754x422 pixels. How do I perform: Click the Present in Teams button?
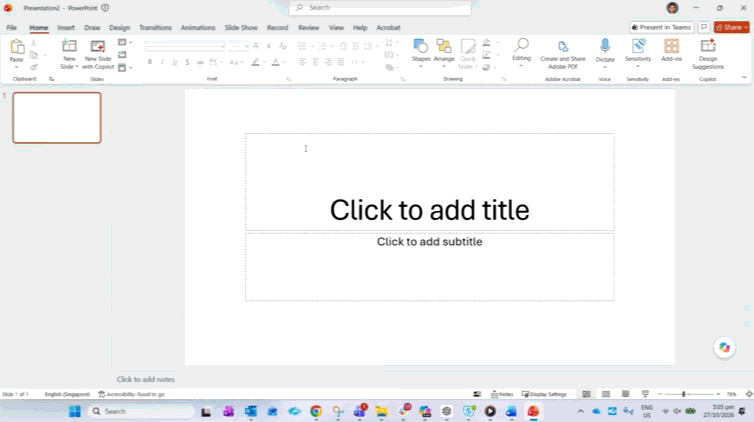click(662, 27)
